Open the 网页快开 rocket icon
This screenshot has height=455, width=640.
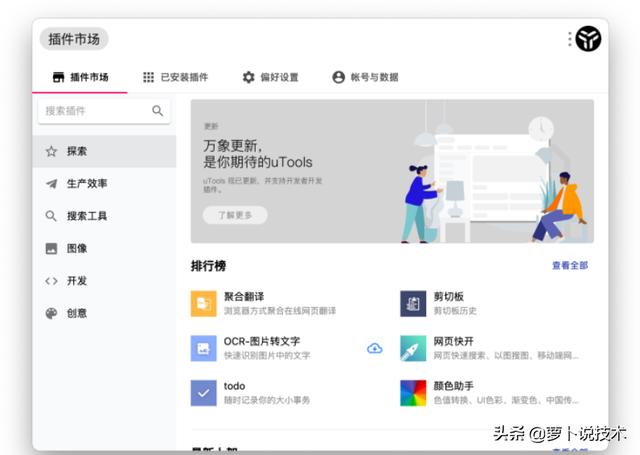413,348
